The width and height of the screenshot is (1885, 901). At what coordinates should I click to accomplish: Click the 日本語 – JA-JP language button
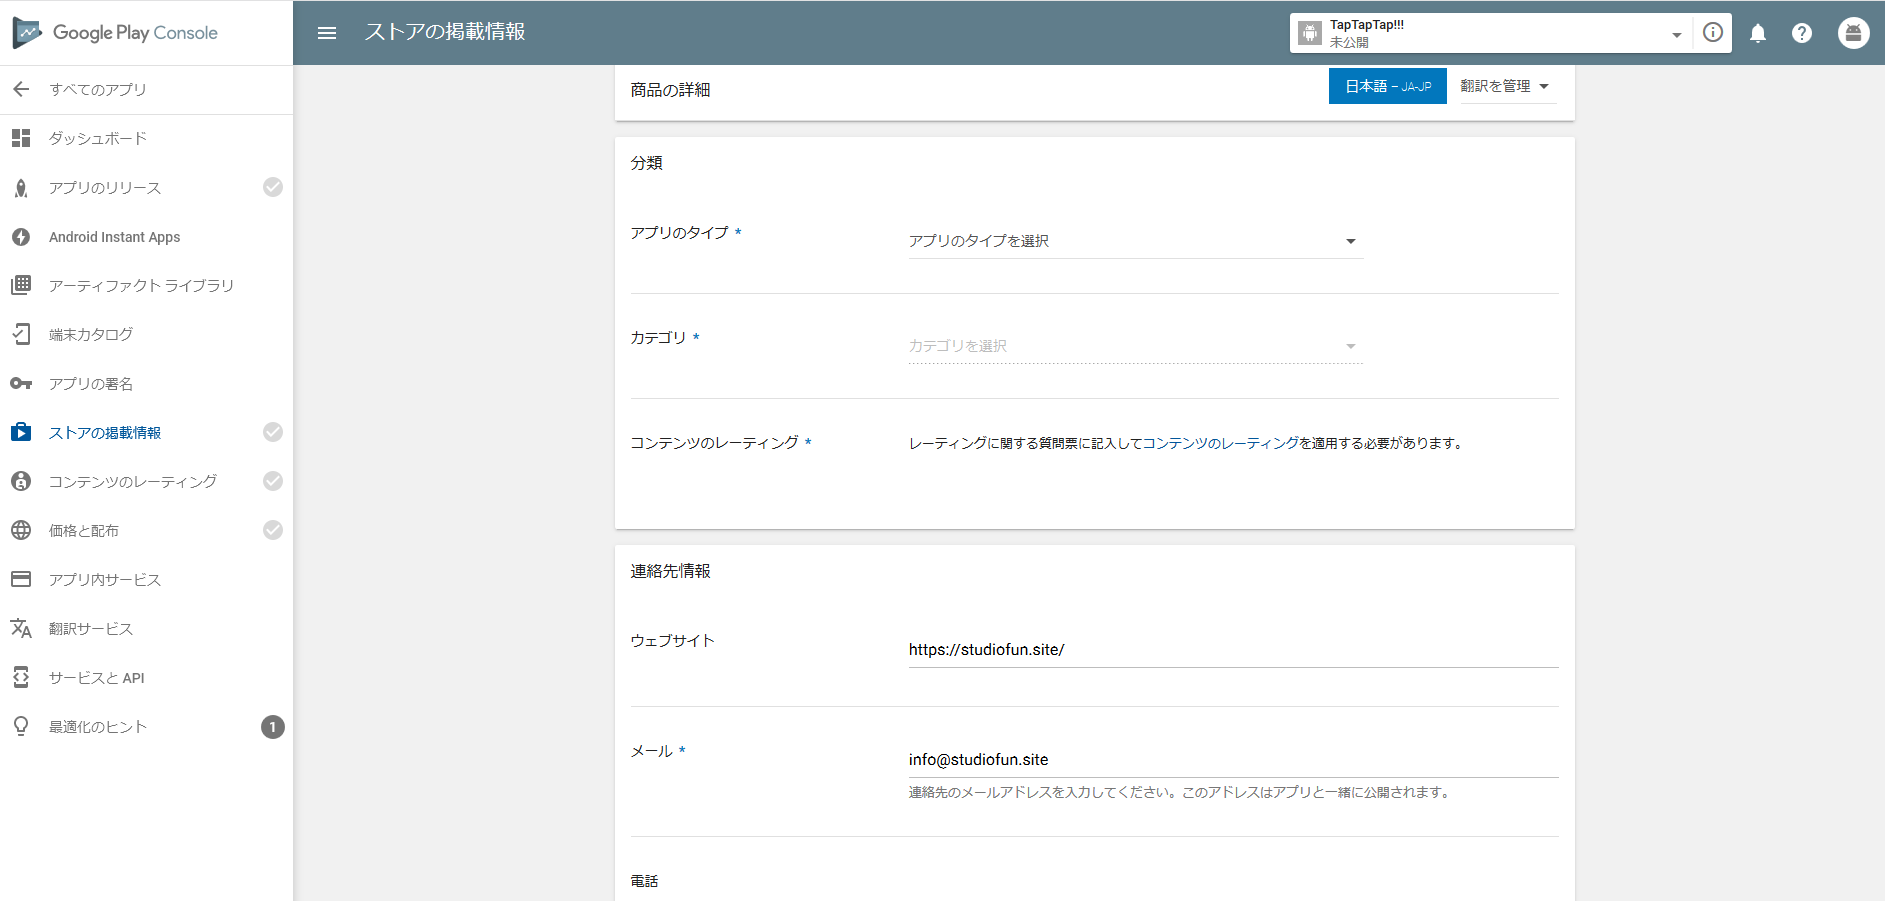(1387, 86)
